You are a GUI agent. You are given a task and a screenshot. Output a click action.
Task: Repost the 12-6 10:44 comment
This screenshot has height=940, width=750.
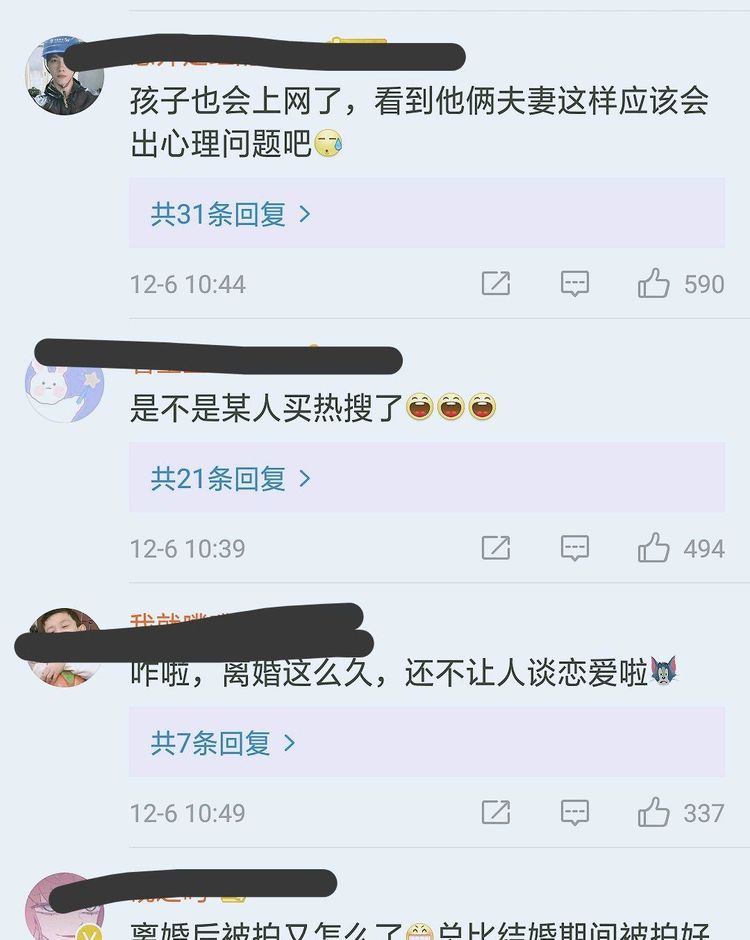pos(496,284)
